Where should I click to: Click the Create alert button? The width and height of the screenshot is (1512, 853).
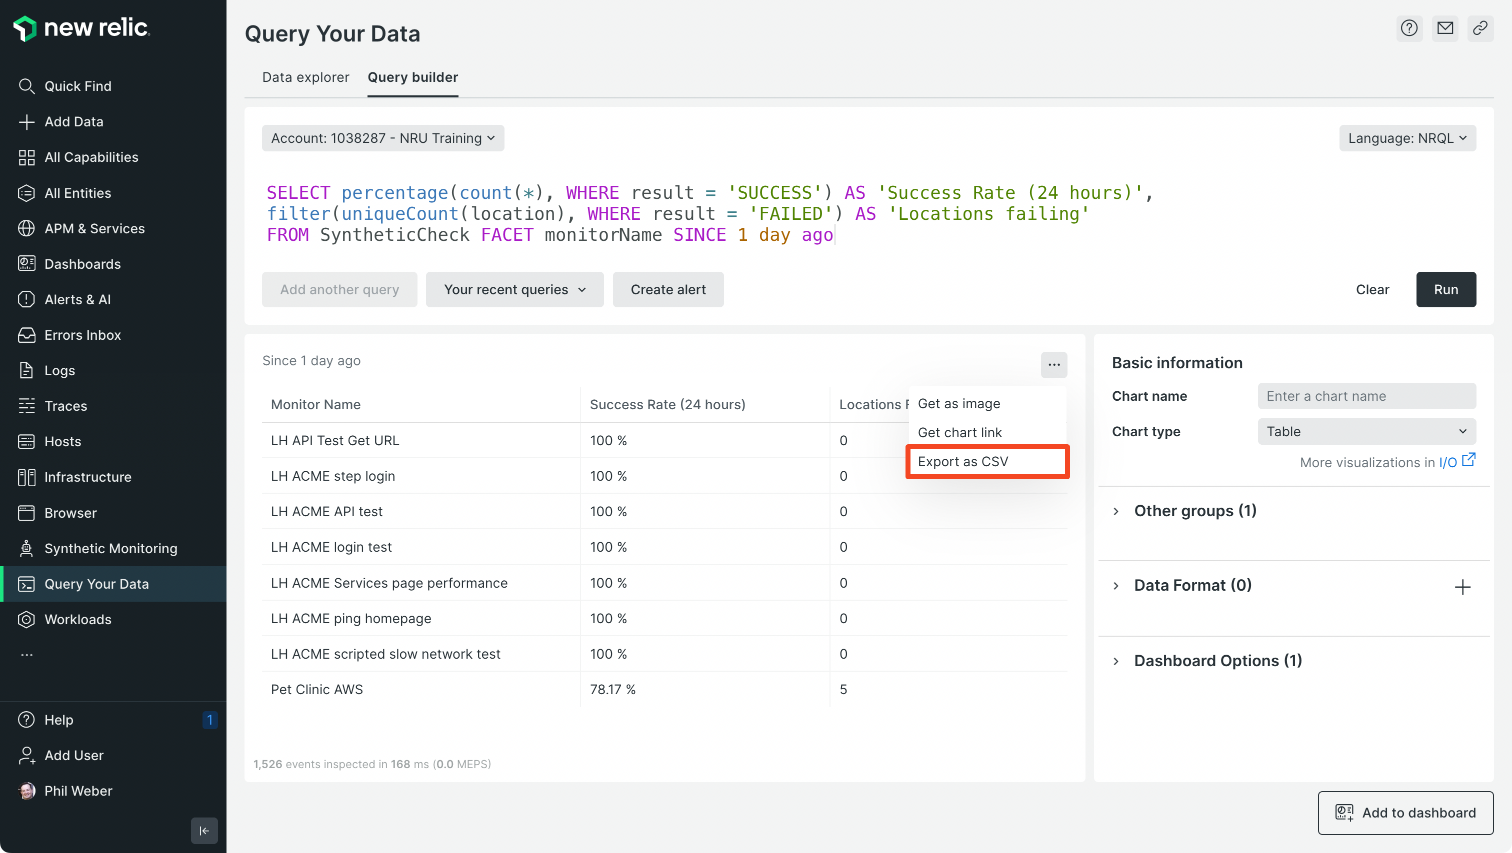point(668,290)
